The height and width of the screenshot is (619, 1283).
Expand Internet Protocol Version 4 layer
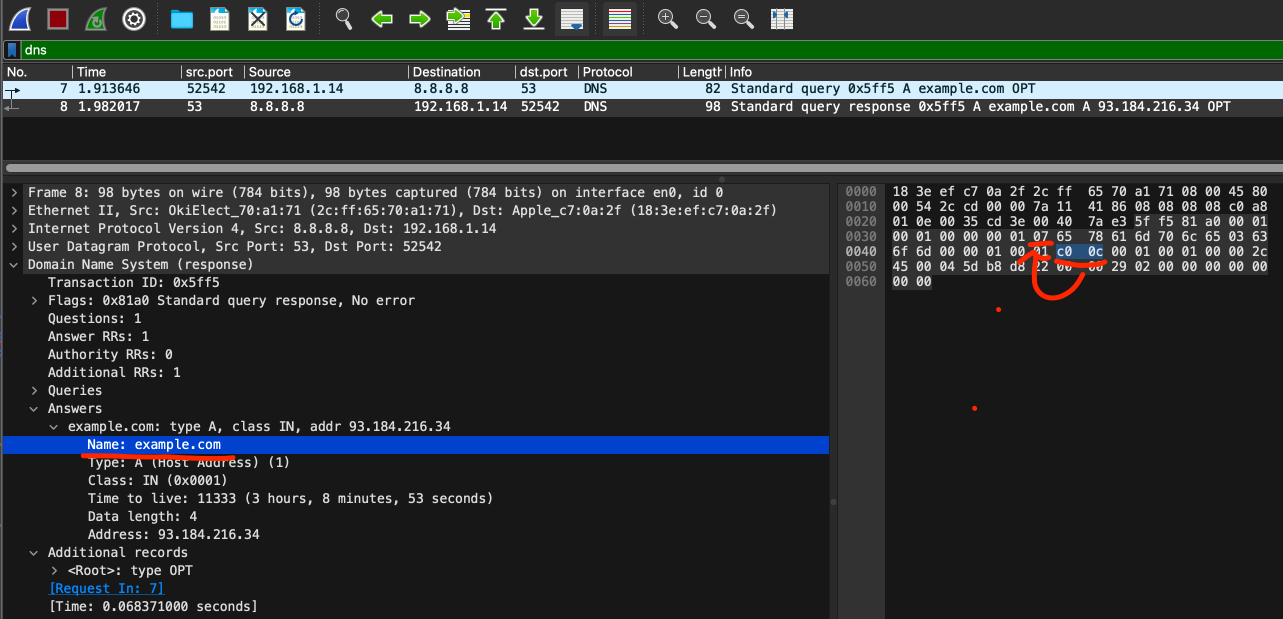coord(14,228)
